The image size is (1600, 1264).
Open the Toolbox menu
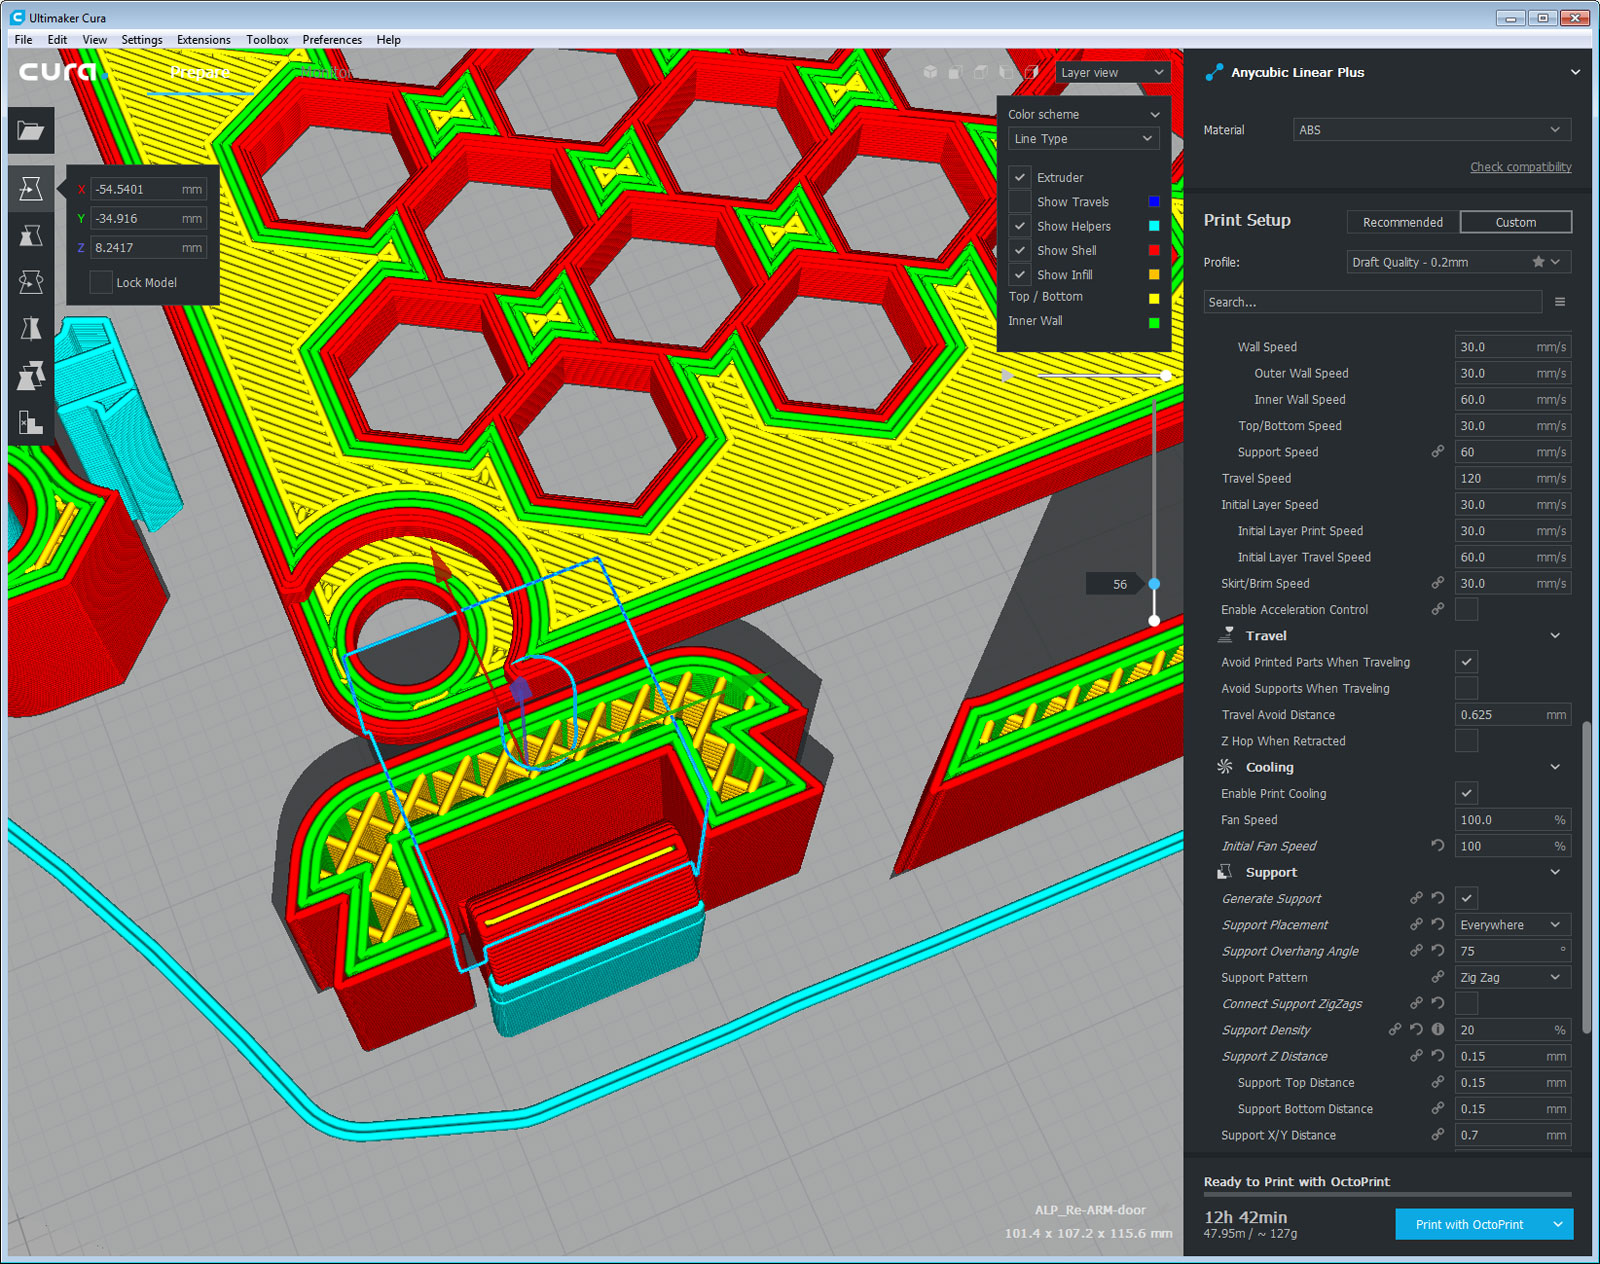267,40
